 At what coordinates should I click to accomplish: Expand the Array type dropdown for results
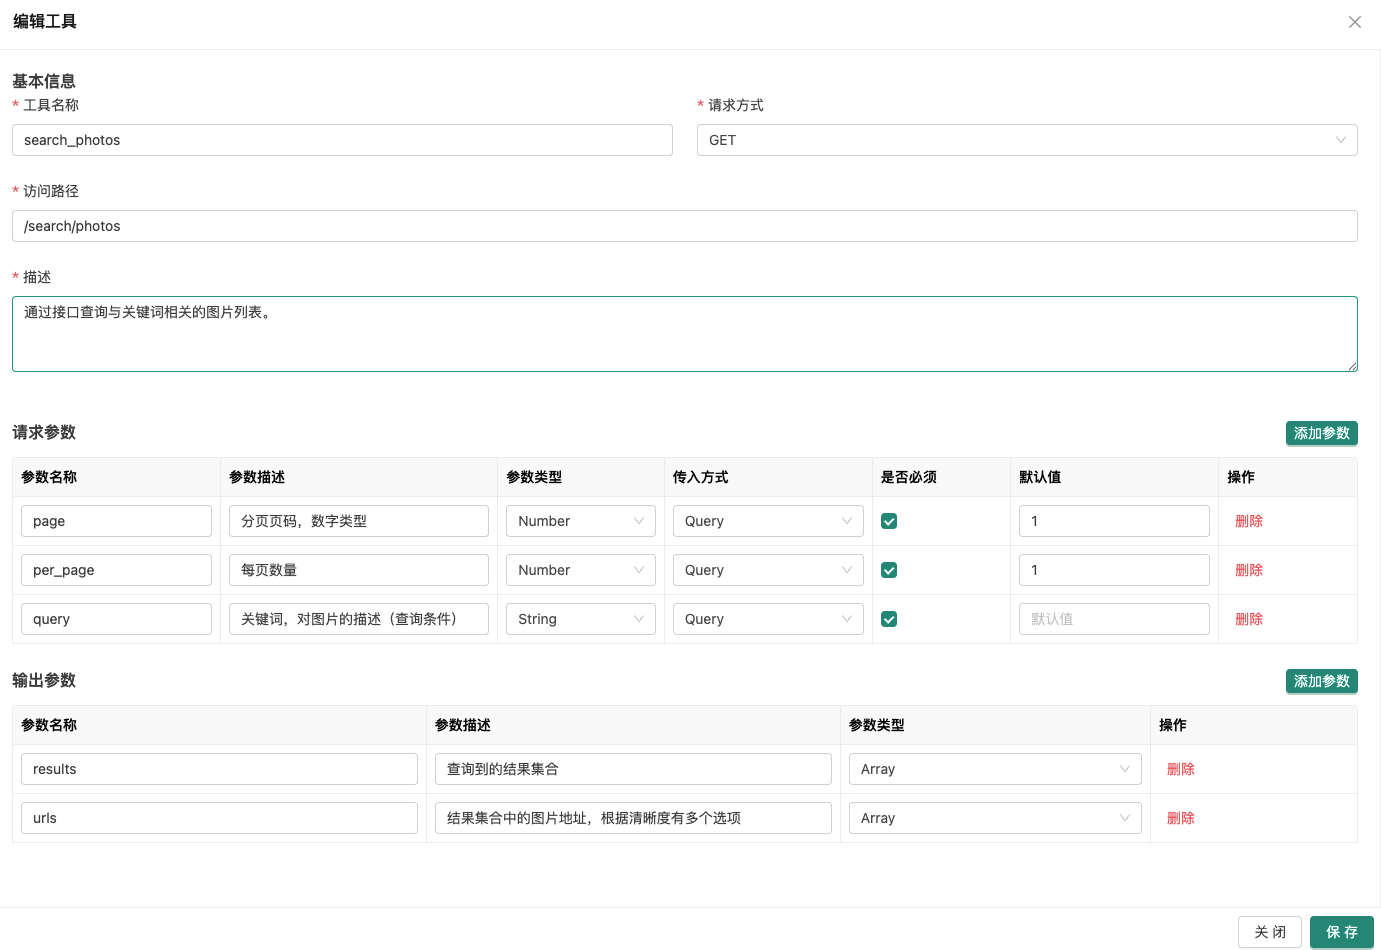pos(994,769)
